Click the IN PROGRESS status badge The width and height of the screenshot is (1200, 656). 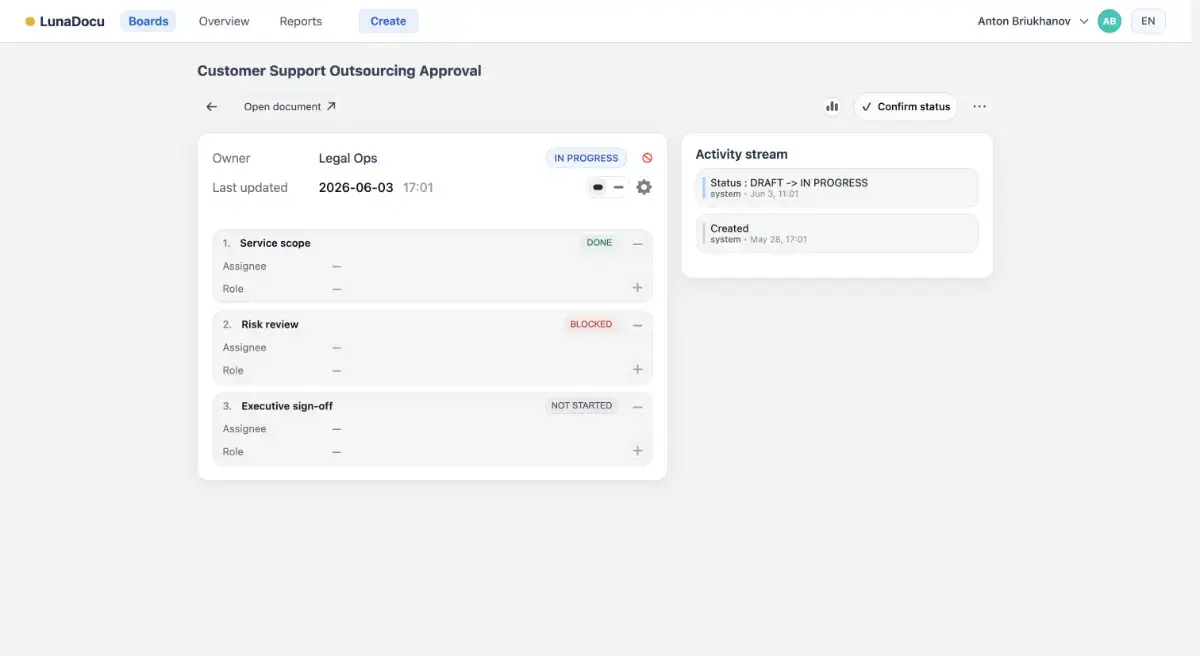pos(586,158)
